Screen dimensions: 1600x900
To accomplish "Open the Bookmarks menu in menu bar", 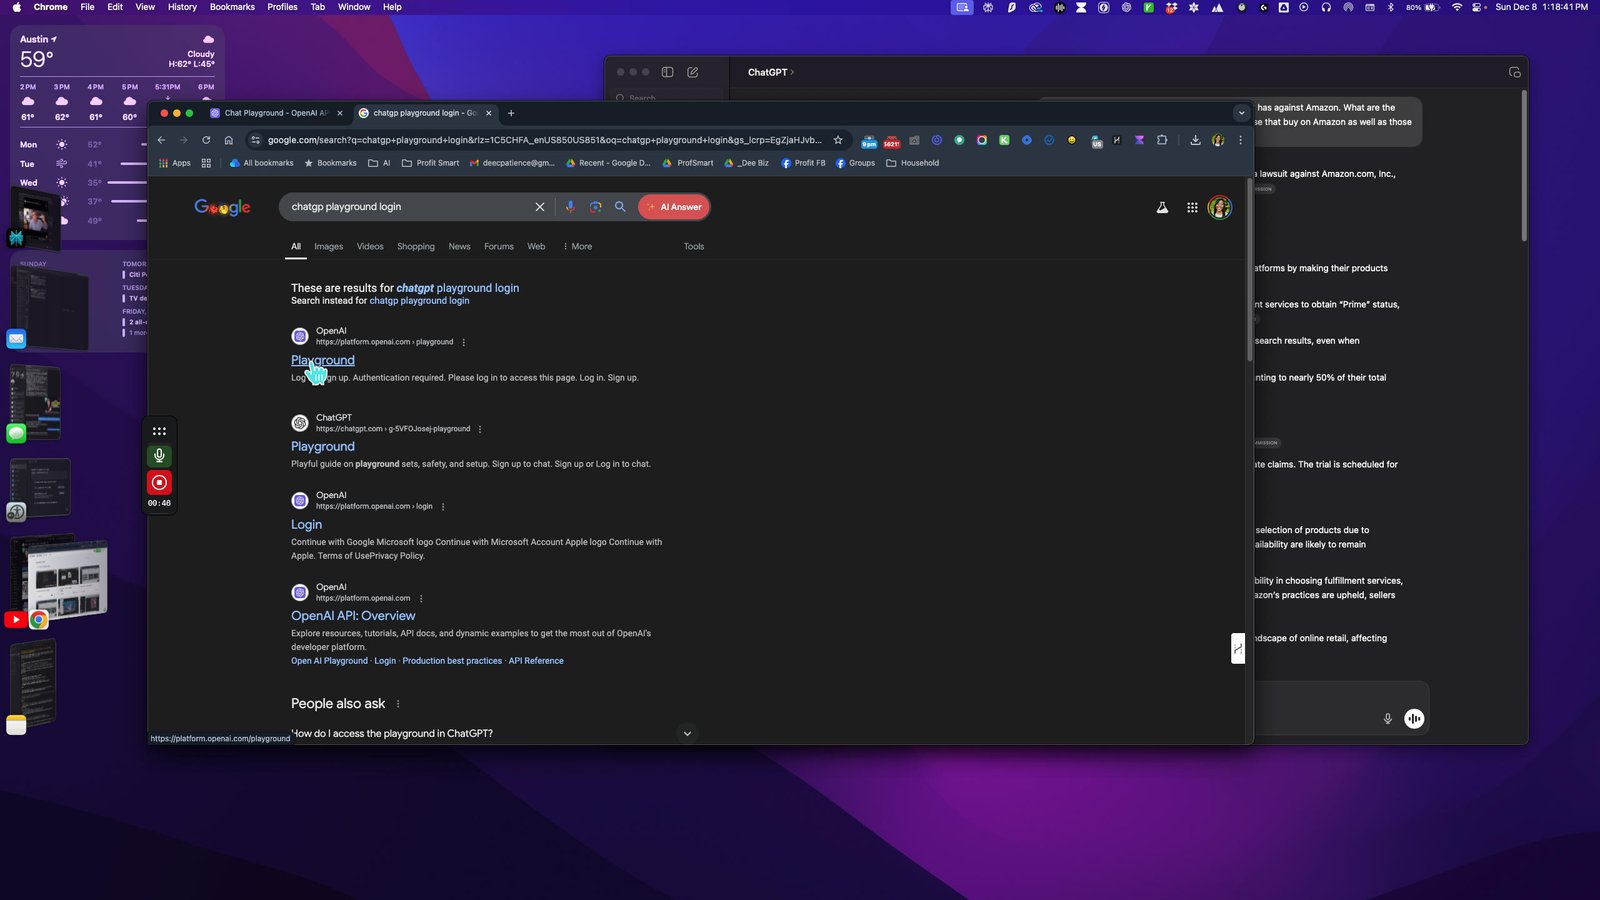I will (x=232, y=7).
